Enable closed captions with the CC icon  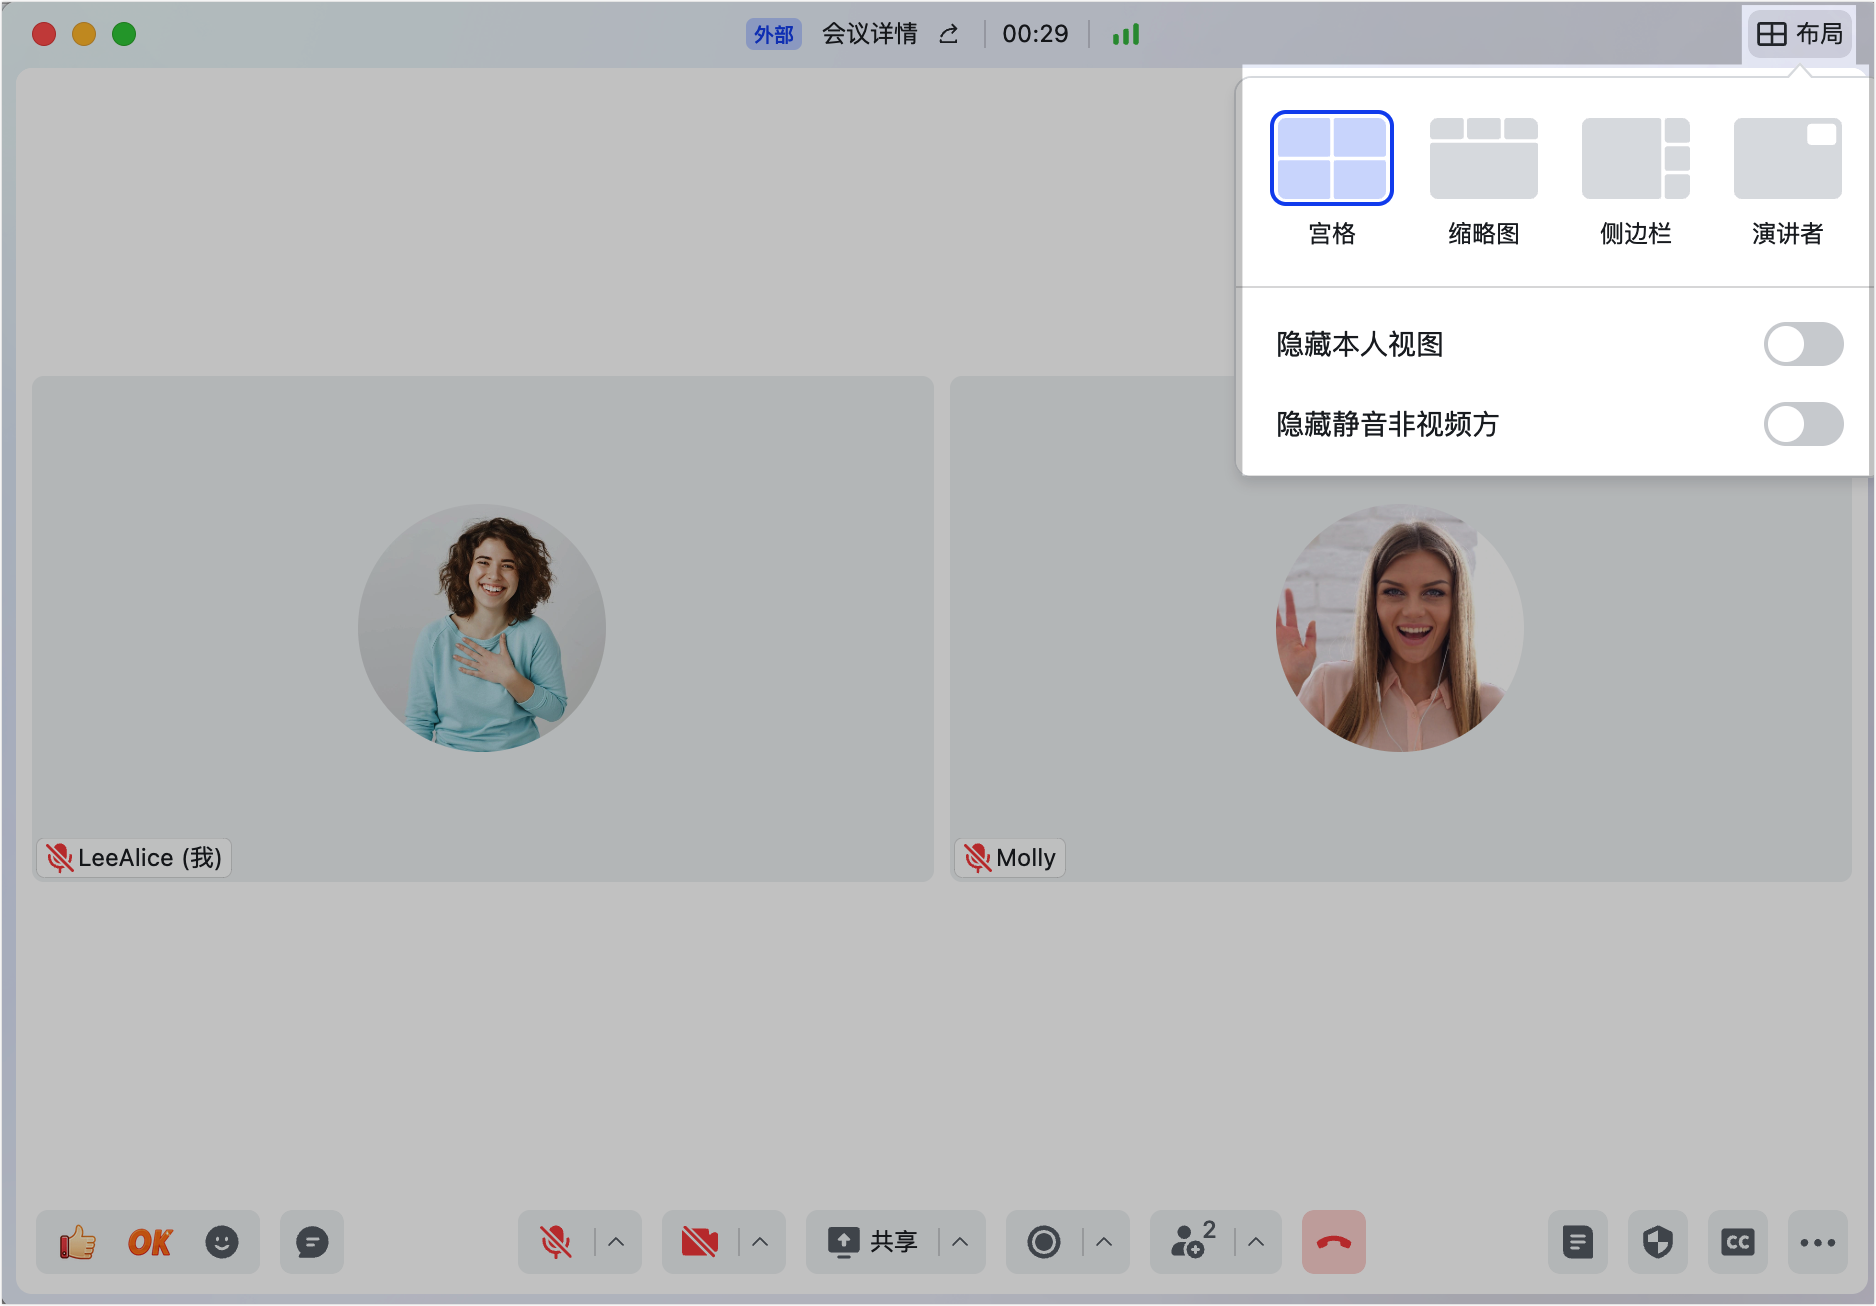[x=1737, y=1242]
